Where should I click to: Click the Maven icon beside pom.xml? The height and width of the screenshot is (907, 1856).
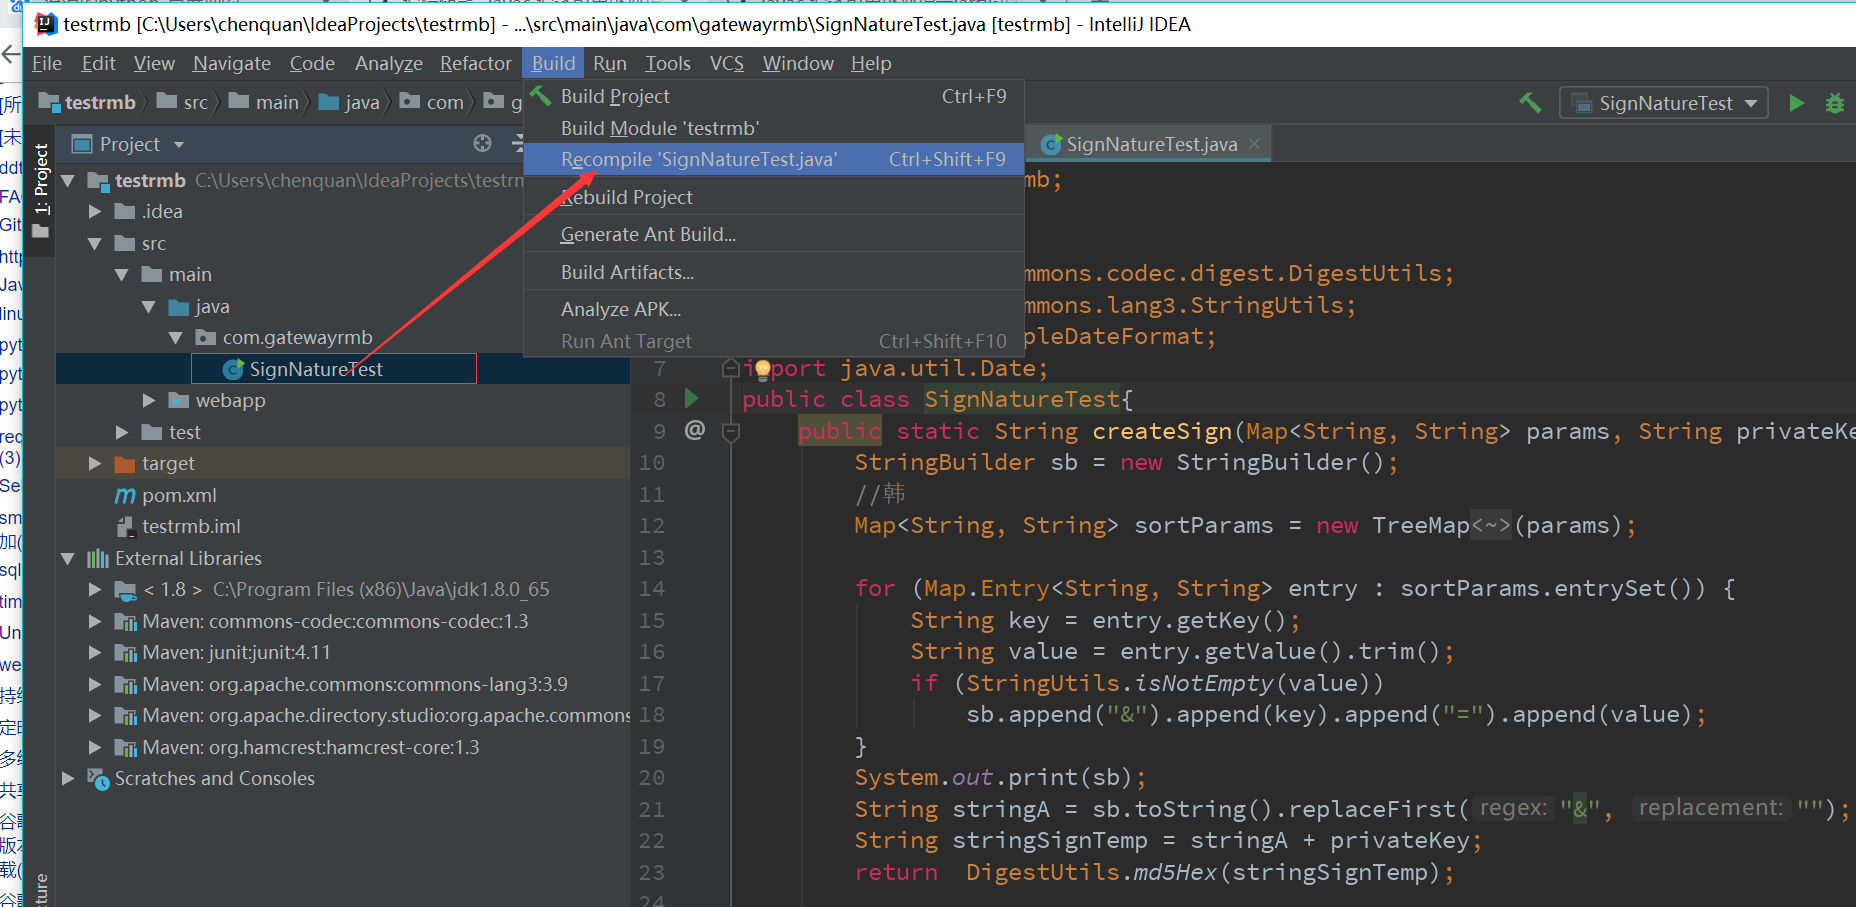pyautogui.click(x=125, y=494)
